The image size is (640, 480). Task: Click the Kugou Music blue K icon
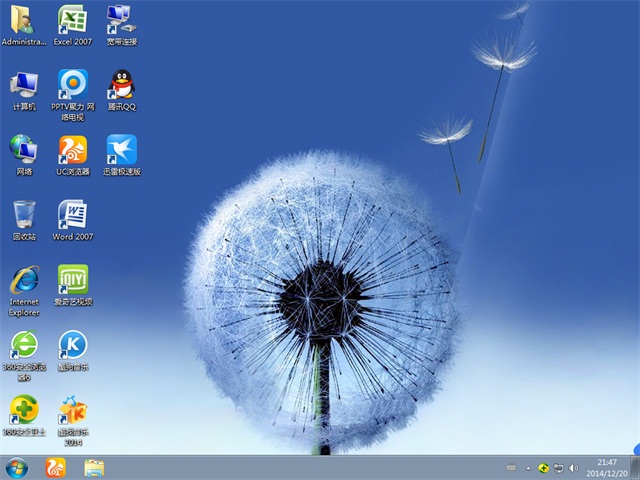tap(72, 345)
